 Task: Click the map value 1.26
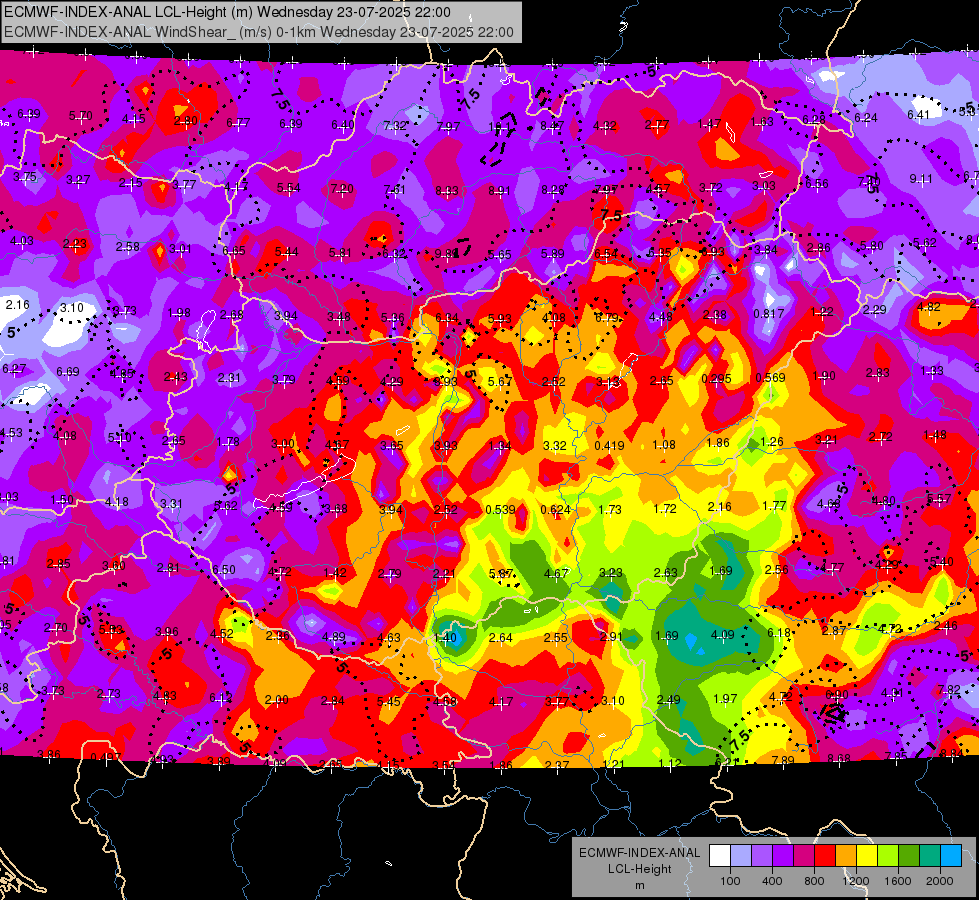(x=772, y=442)
